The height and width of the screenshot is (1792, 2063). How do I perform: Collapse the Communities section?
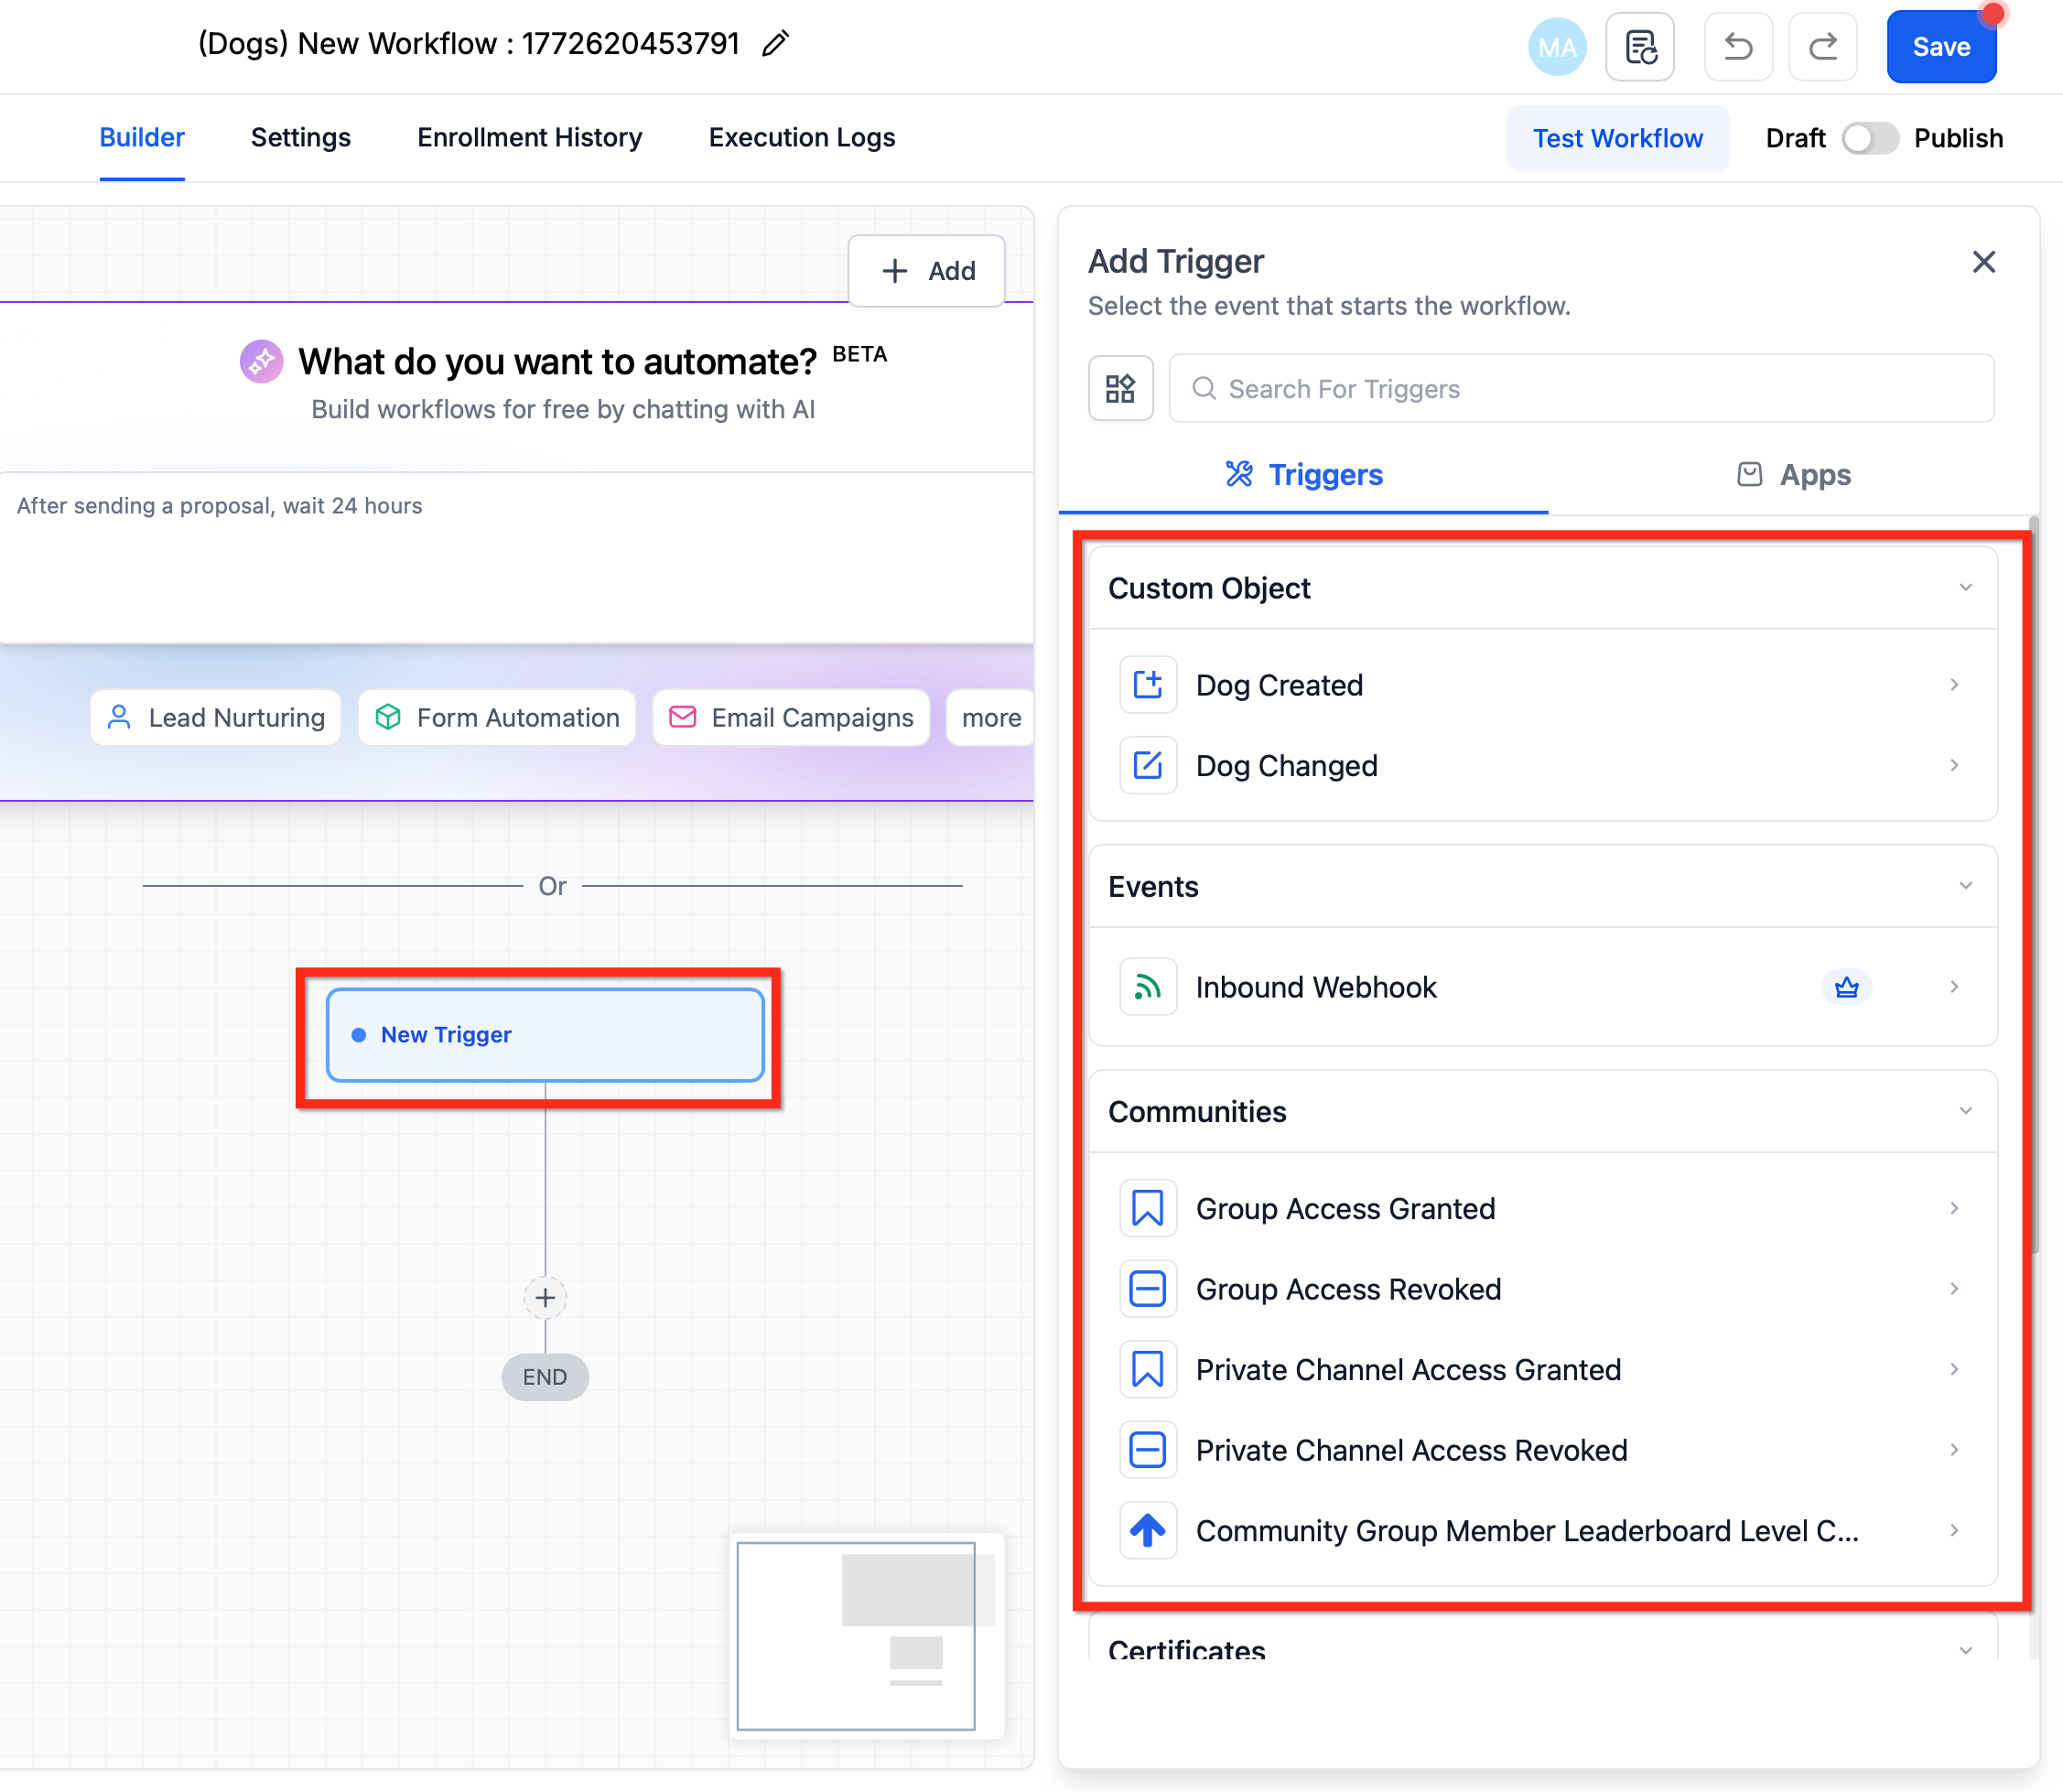point(1965,1111)
